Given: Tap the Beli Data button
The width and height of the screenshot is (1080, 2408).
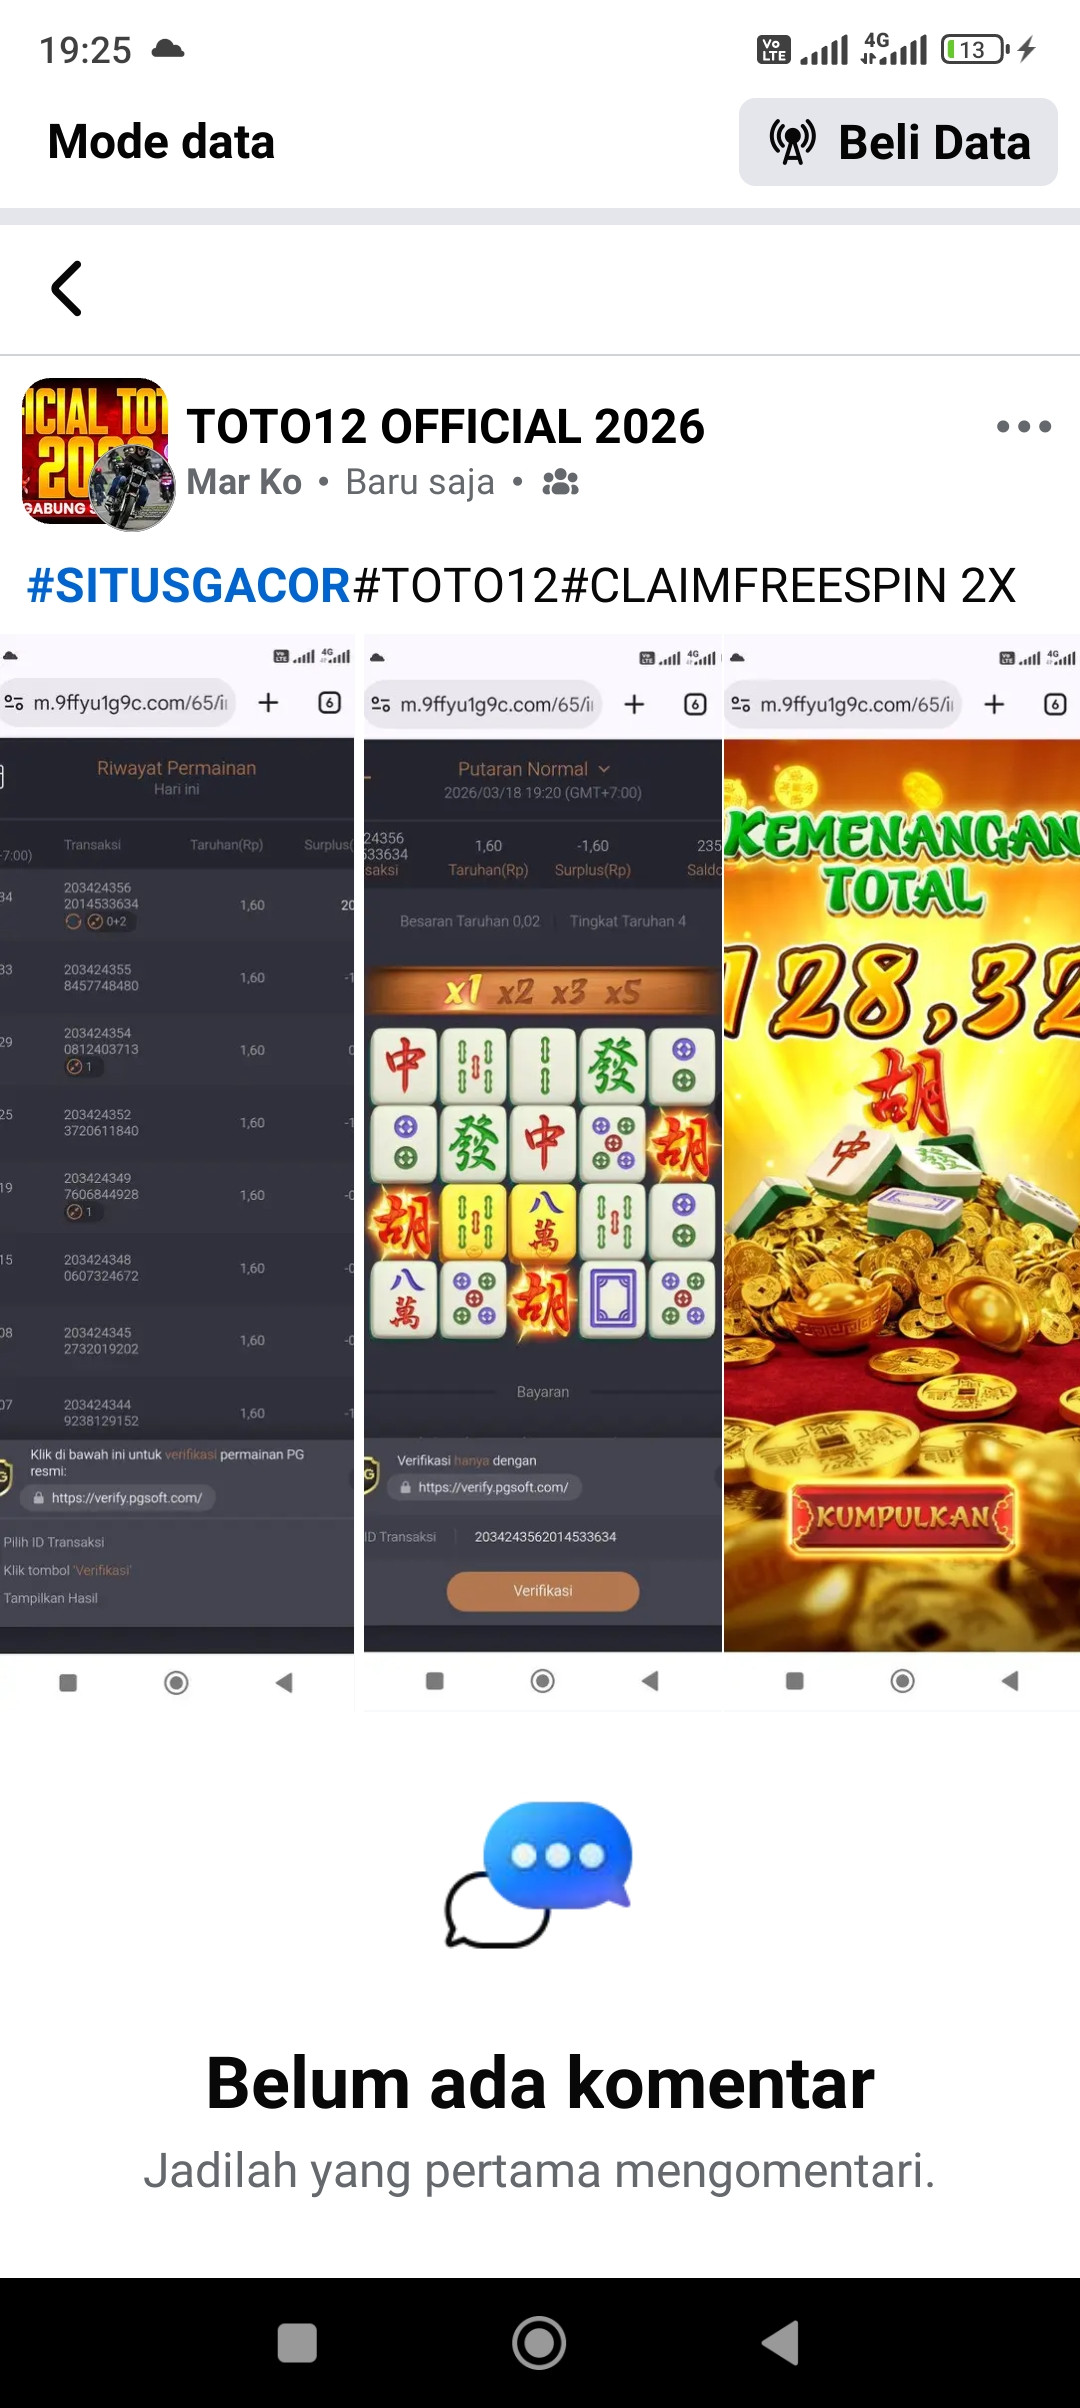Looking at the screenshot, I should point(898,142).
